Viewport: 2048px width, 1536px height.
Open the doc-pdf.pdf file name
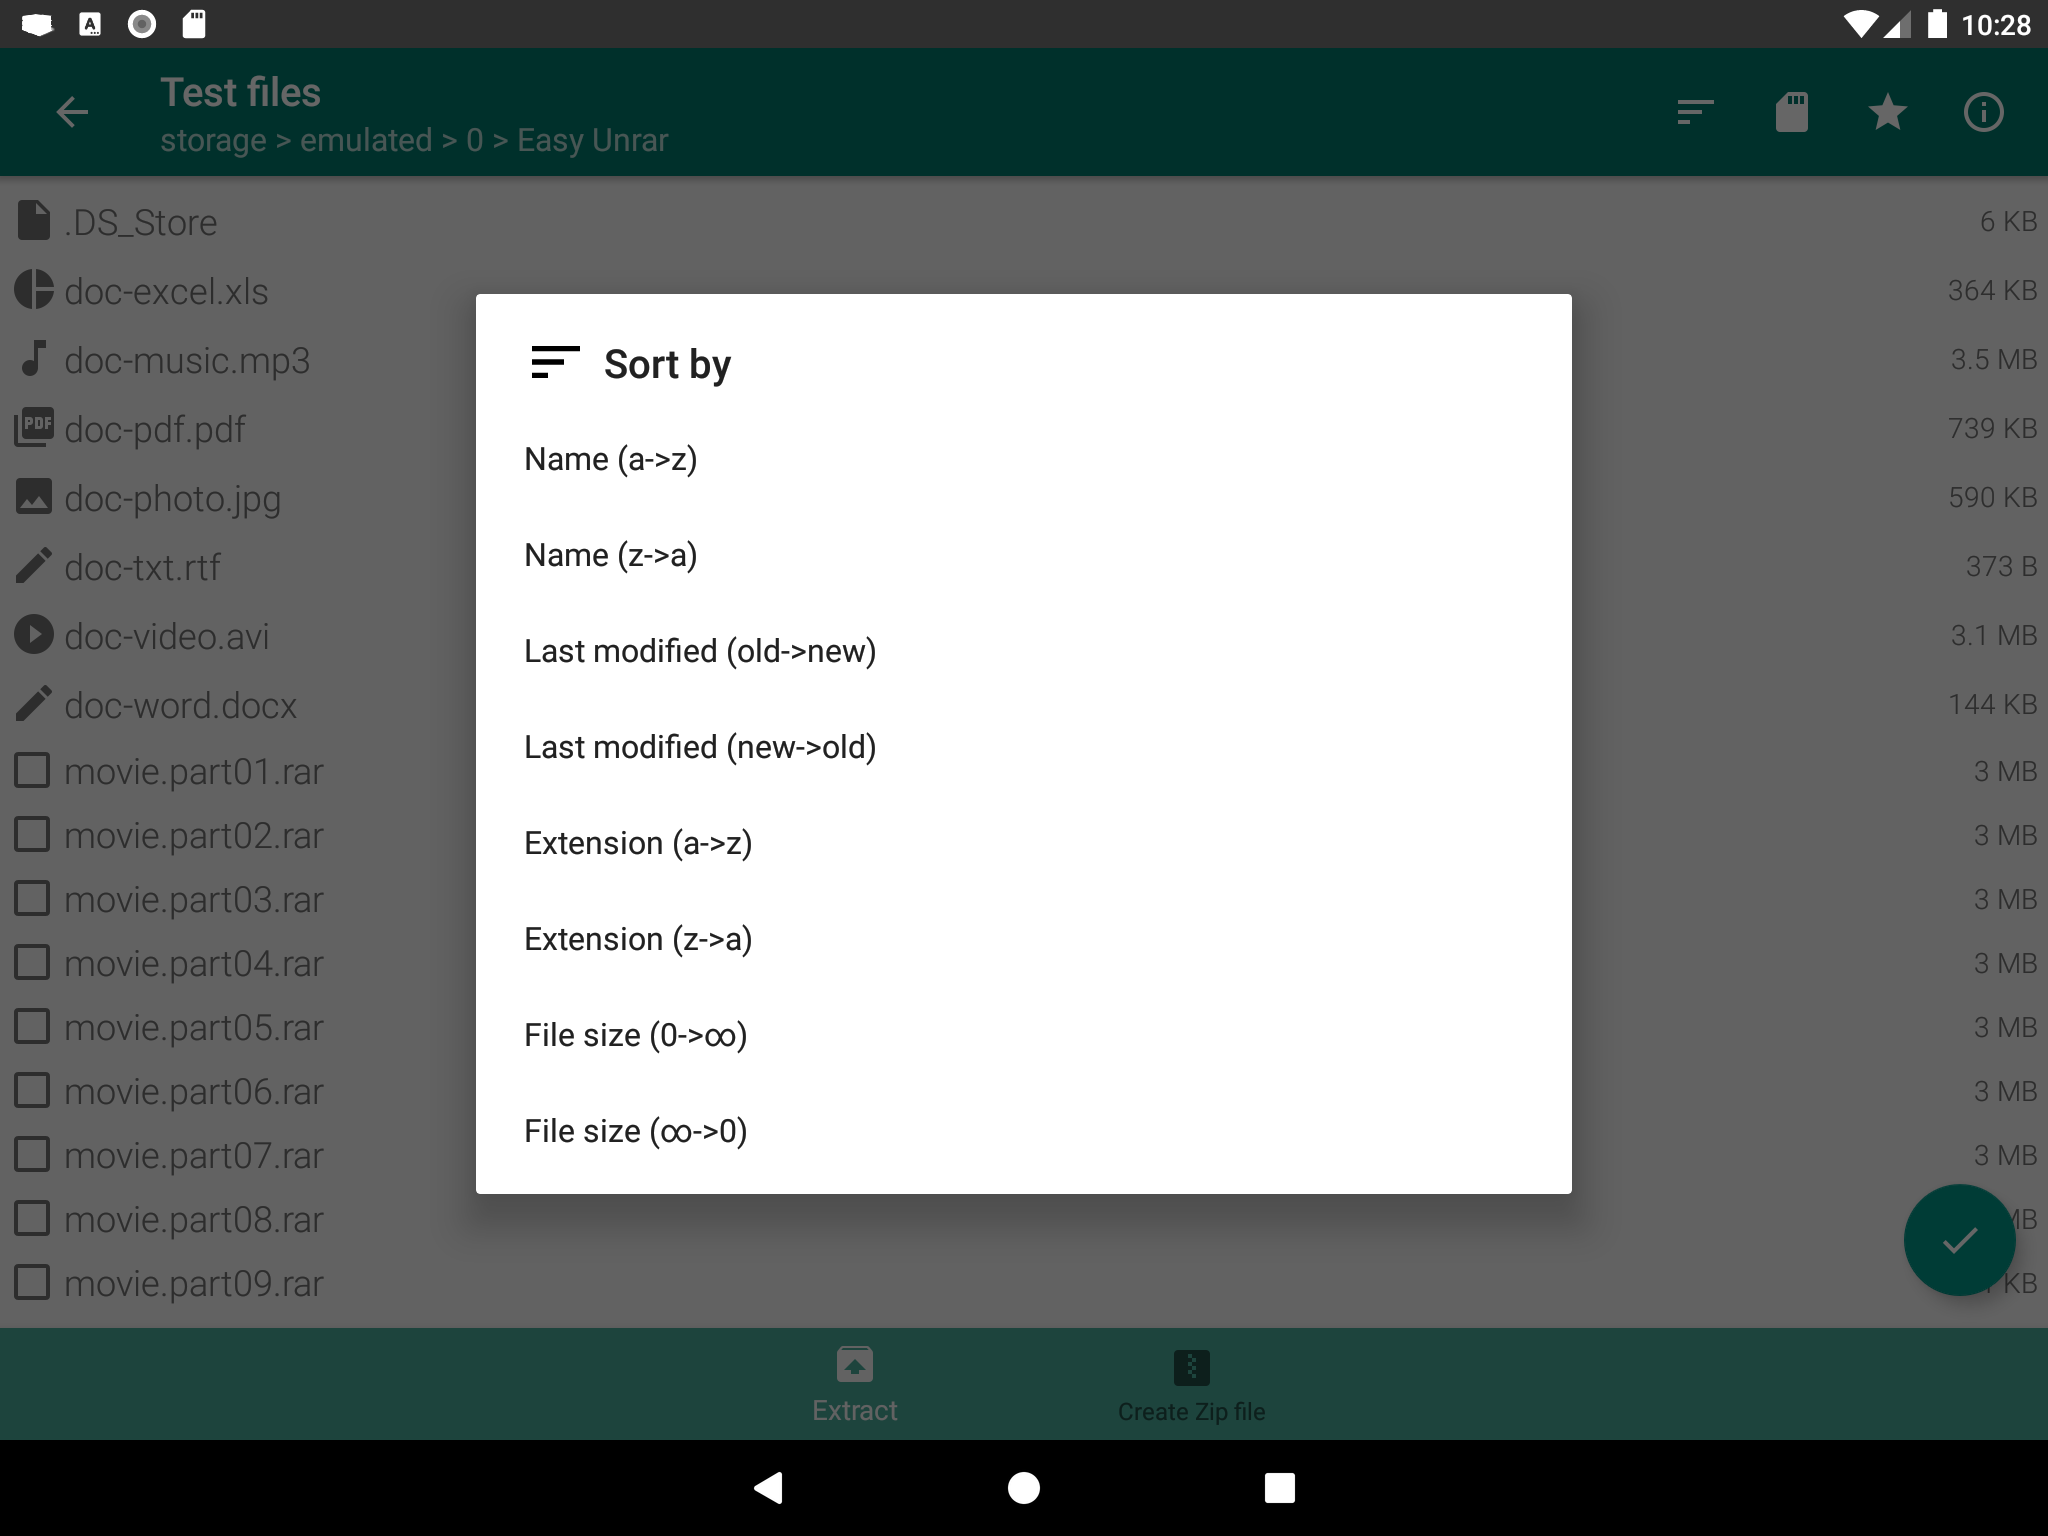155,429
